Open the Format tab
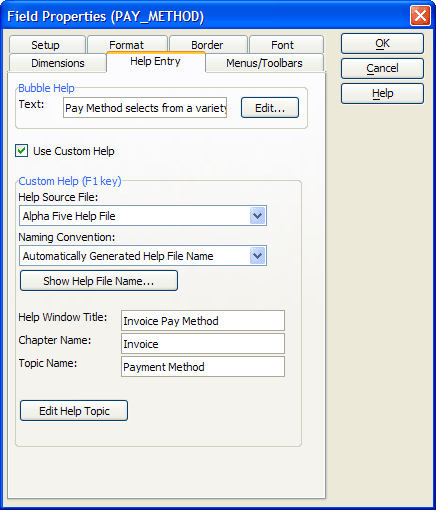Image resolution: width=436 pixels, height=510 pixels. coord(127,45)
